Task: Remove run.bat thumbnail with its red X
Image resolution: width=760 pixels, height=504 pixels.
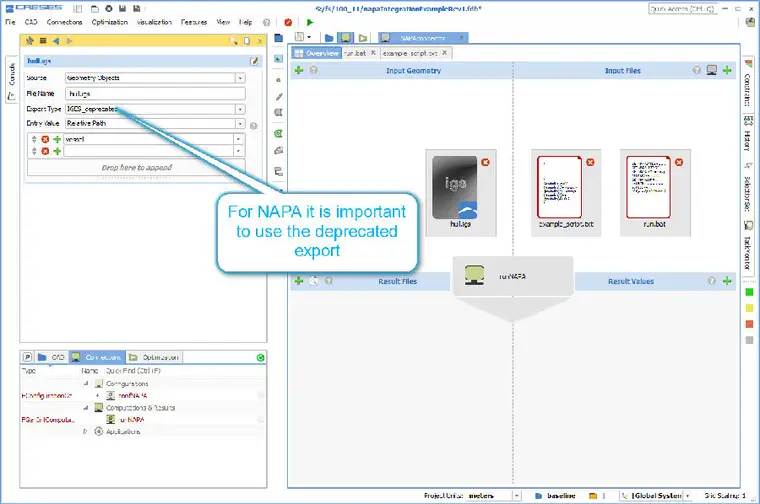Action: click(679, 162)
